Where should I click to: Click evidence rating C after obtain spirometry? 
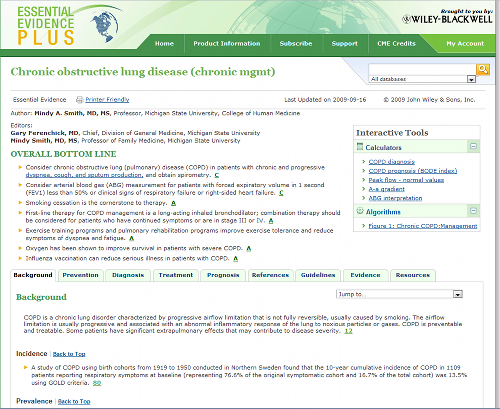point(216,175)
